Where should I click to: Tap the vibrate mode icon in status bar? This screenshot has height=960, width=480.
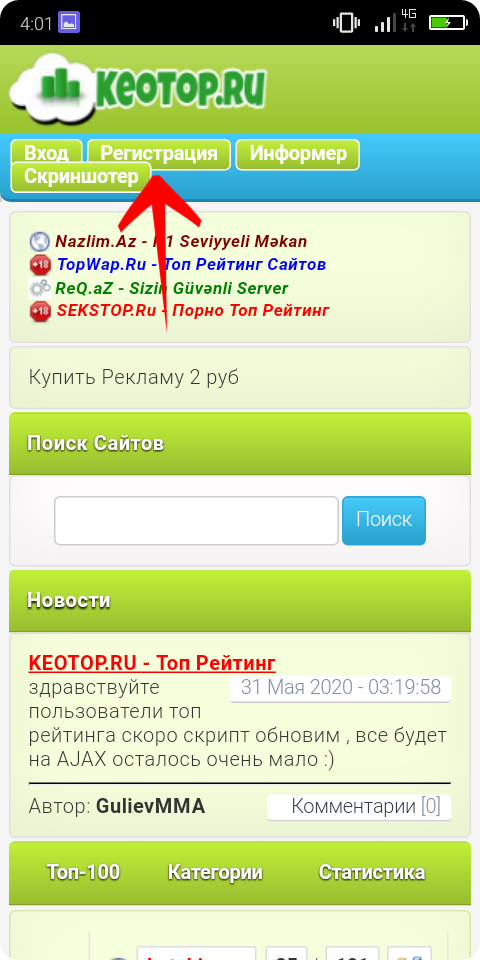coord(347,23)
